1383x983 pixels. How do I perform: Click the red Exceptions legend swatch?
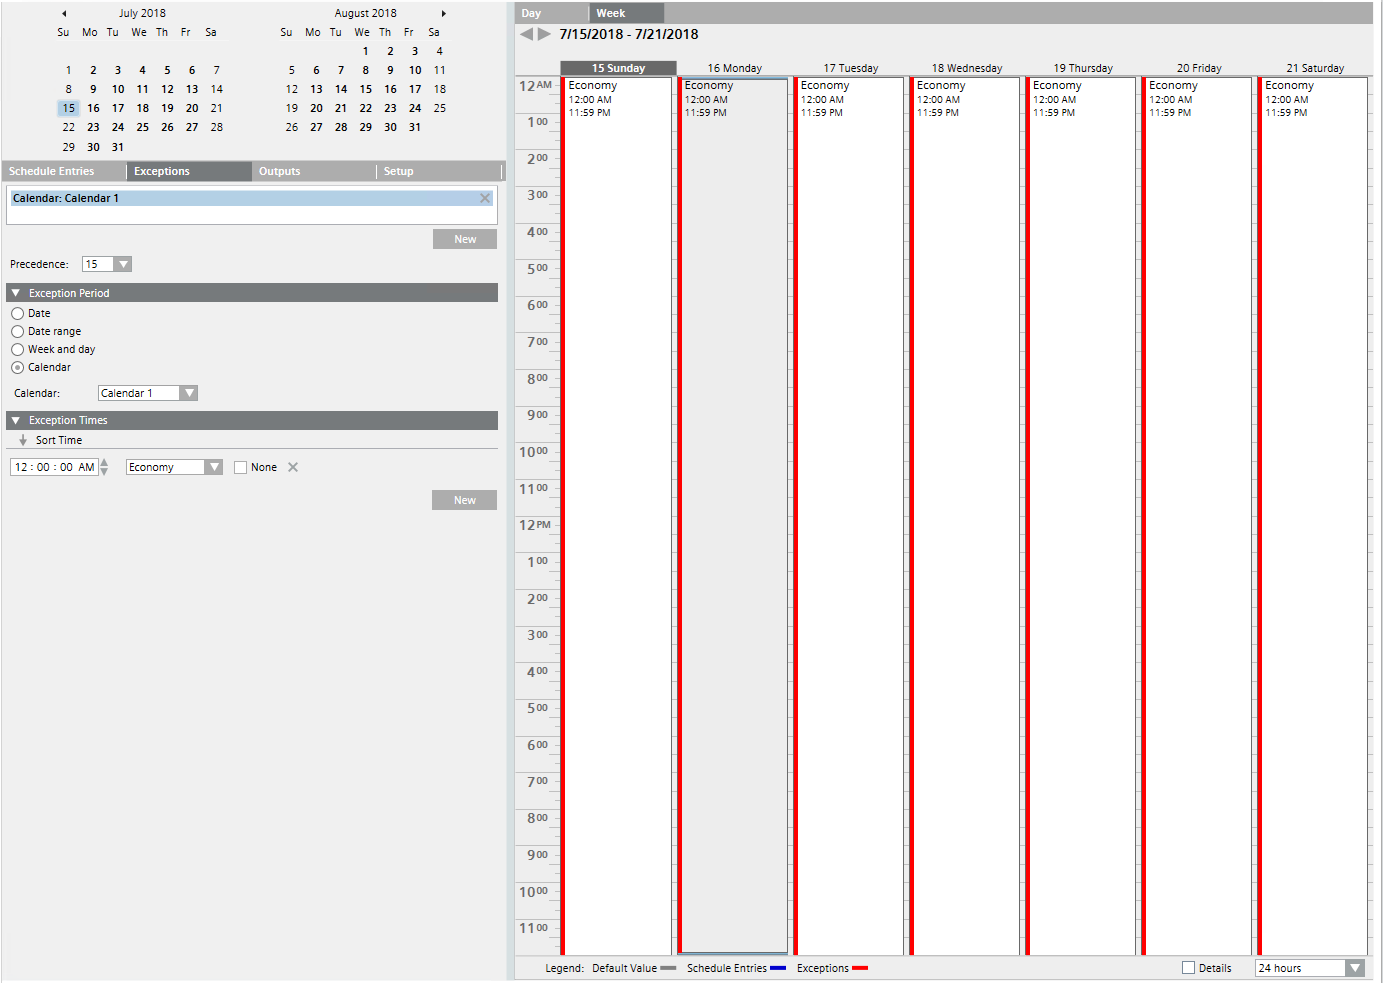tap(860, 967)
